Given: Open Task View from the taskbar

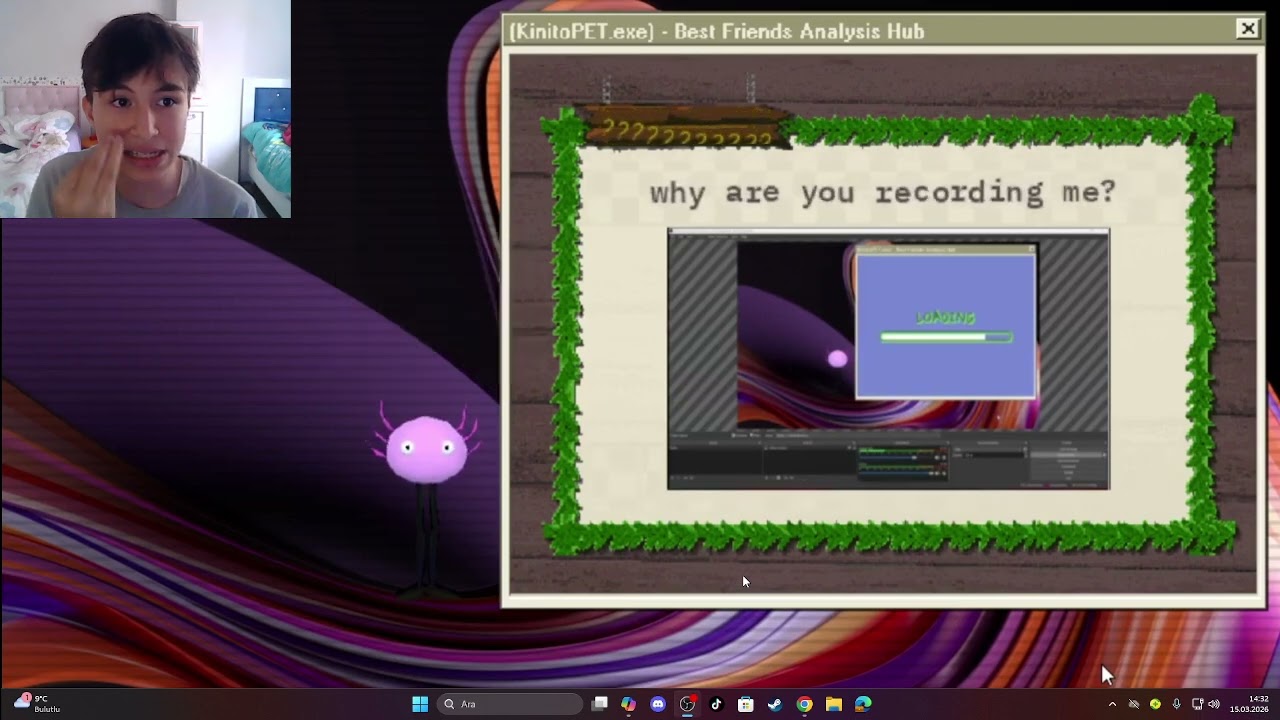Looking at the screenshot, I should coord(599,704).
